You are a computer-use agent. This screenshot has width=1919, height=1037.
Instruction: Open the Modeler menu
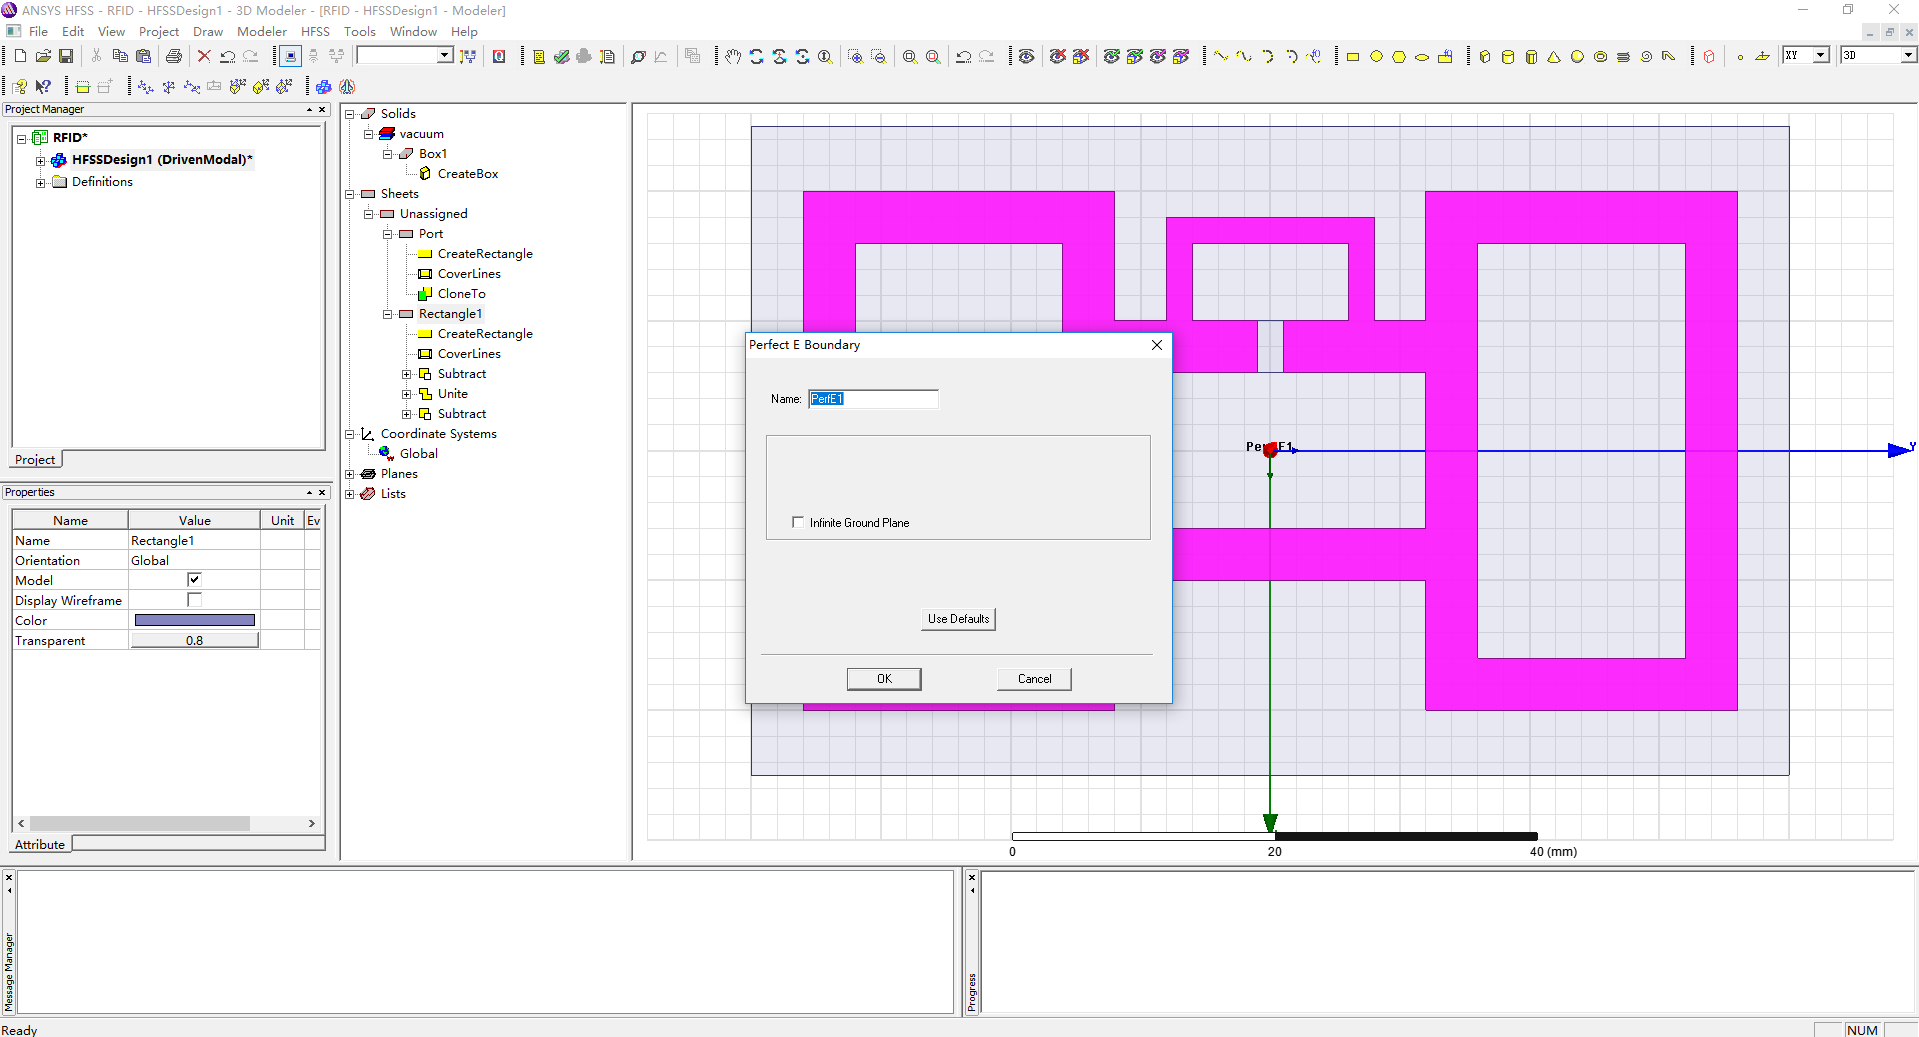point(261,32)
